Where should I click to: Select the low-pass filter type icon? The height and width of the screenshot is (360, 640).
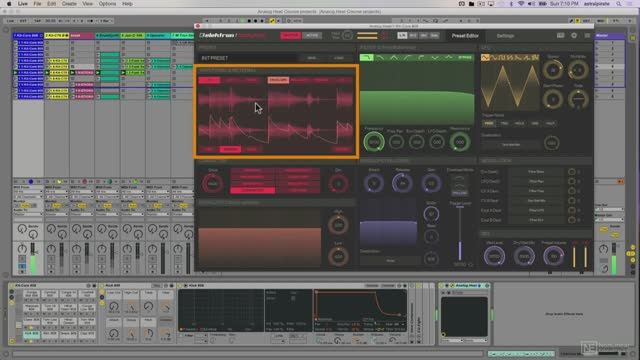tap(367, 58)
